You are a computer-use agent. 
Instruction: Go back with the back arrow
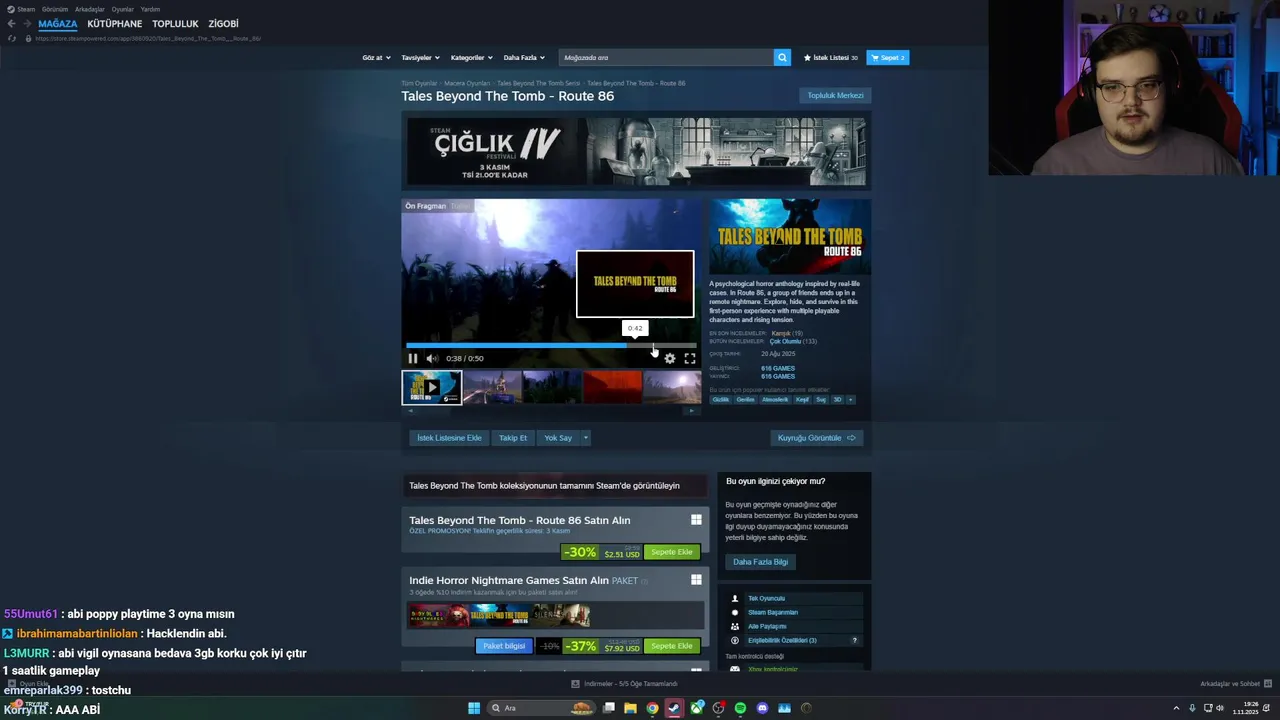(x=12, y=24)
